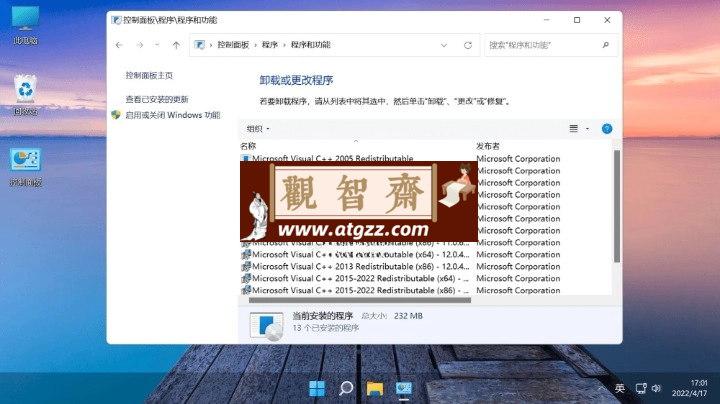
Task: Open File Explorer from taskbar
Action: pyautogui.click(x=375, y=388)
